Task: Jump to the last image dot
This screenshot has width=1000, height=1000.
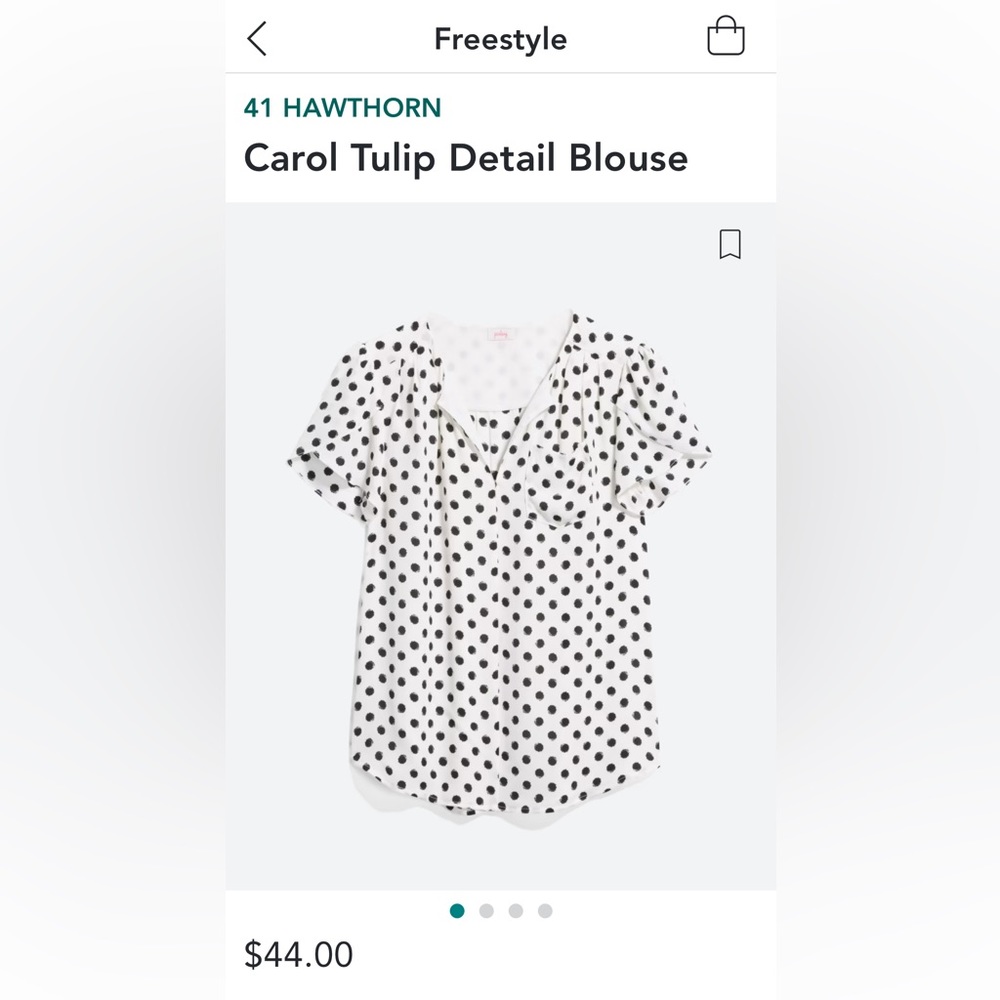Action: click(x=544, y=911)
